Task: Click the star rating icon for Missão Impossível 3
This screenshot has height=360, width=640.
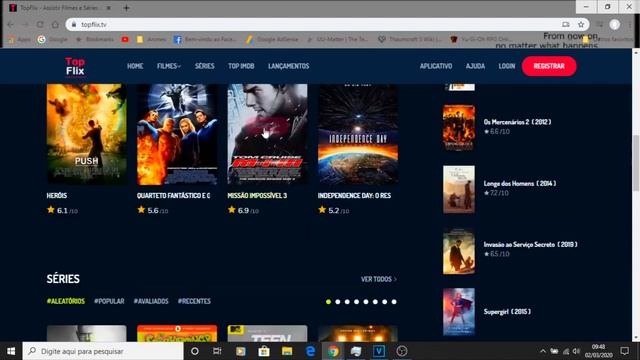Action: tap(231, 210)
